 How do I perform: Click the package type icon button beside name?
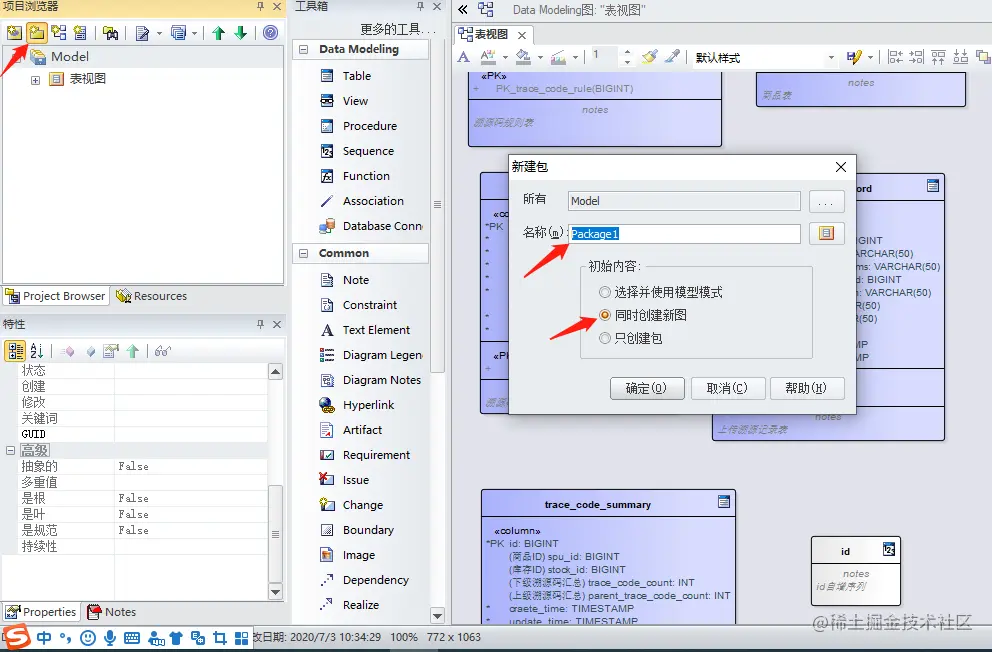pyautogui.click(x=826, y=233)
